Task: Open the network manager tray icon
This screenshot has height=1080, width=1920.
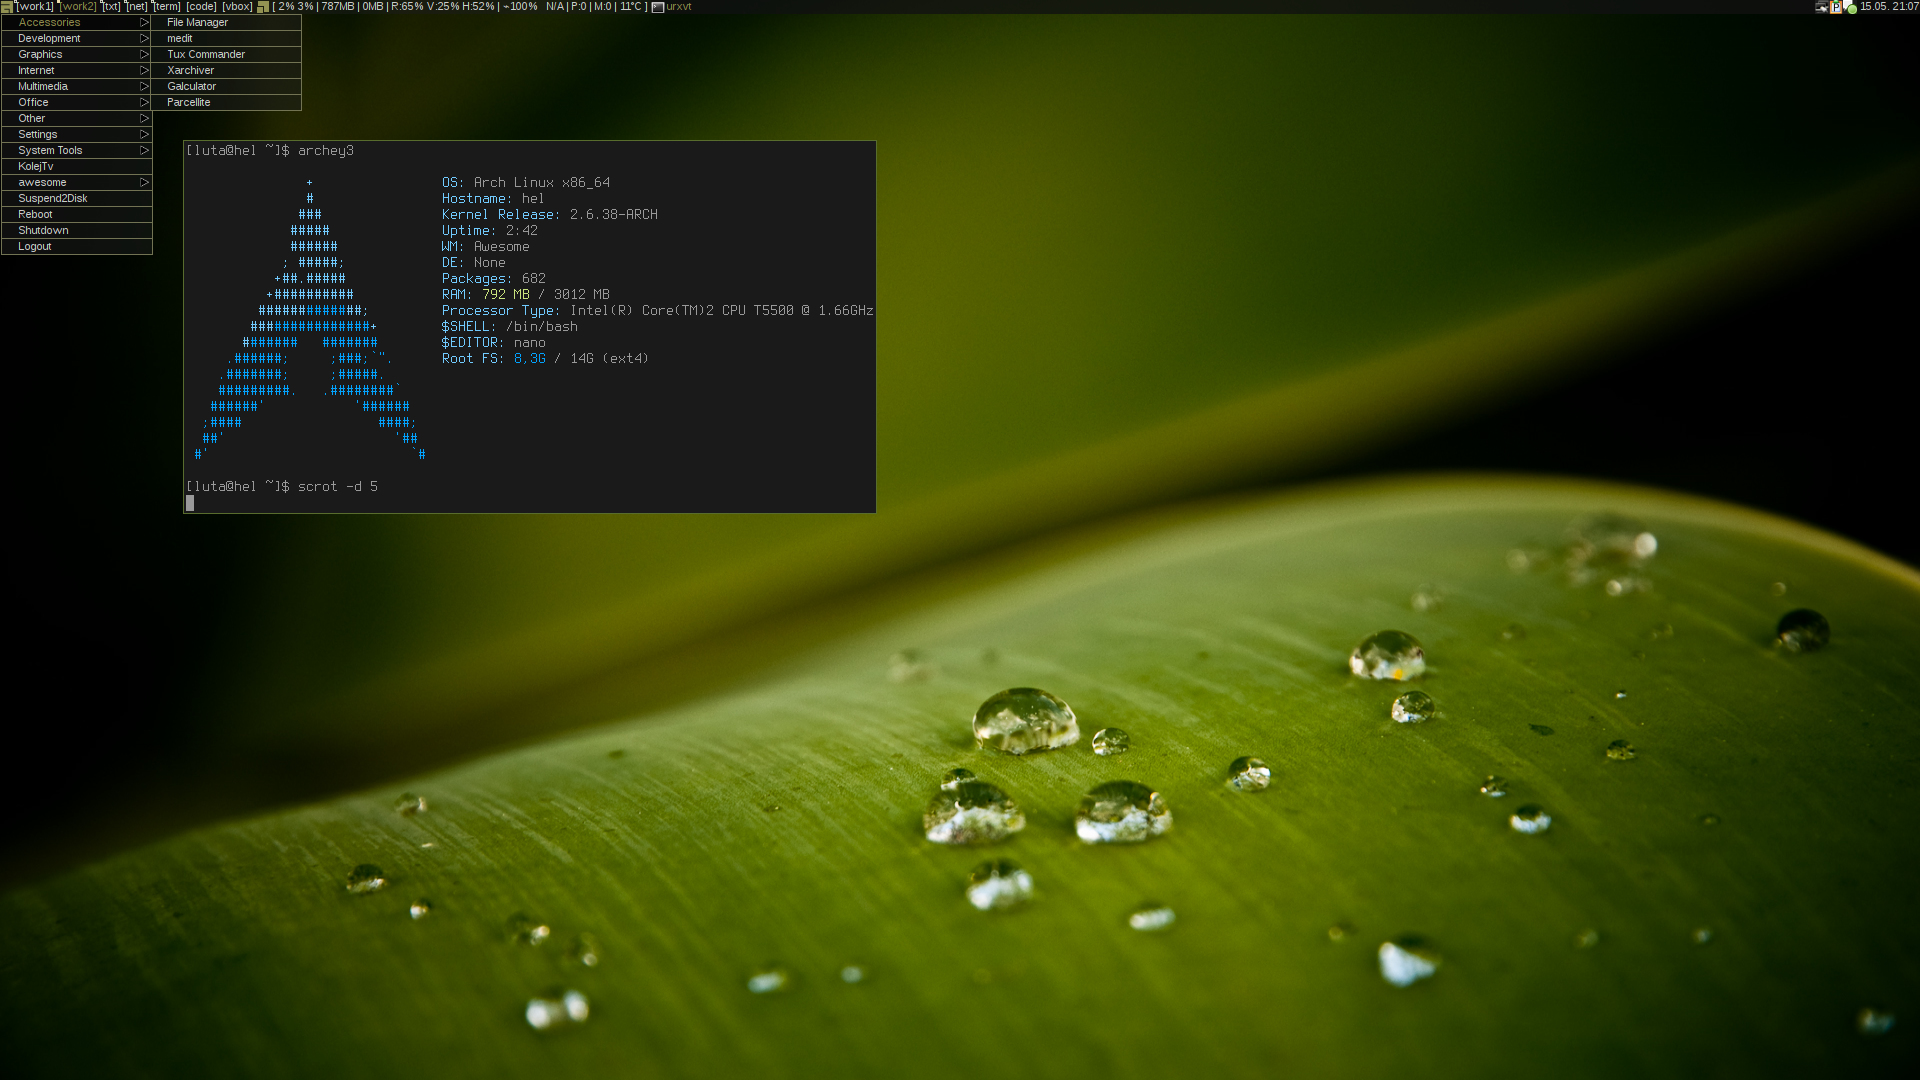Action: pos(1822,7)
